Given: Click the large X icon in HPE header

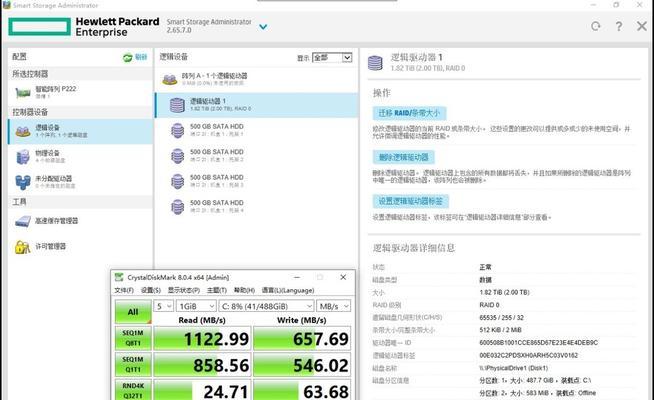Looking at the screenshot, I should tap(642, 26).
